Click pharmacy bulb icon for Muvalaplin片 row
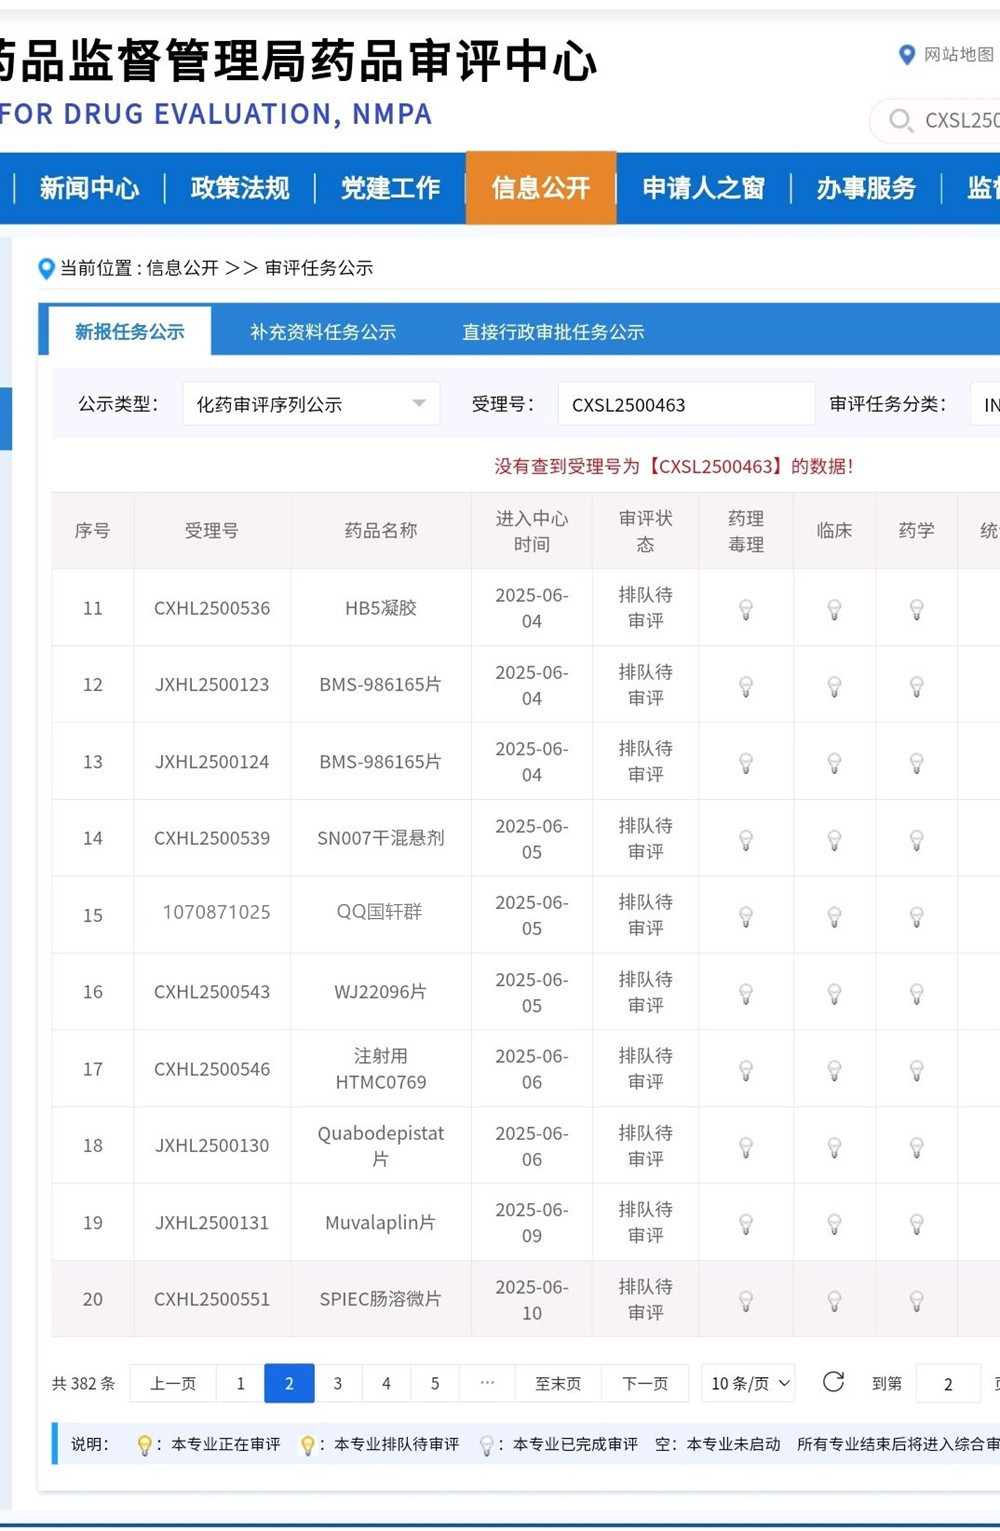Viewport: 1000px width, 1531px height. tap(916, 1224)
